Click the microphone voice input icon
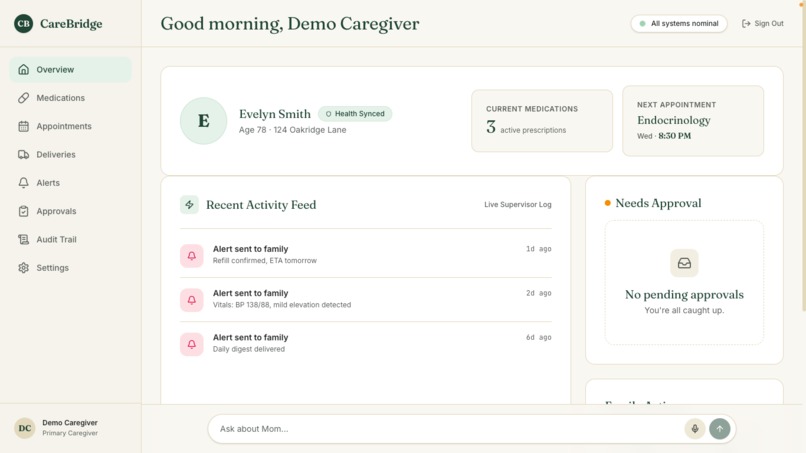Image resolution: width=806 pixels, height=453 pixels. 694,429
